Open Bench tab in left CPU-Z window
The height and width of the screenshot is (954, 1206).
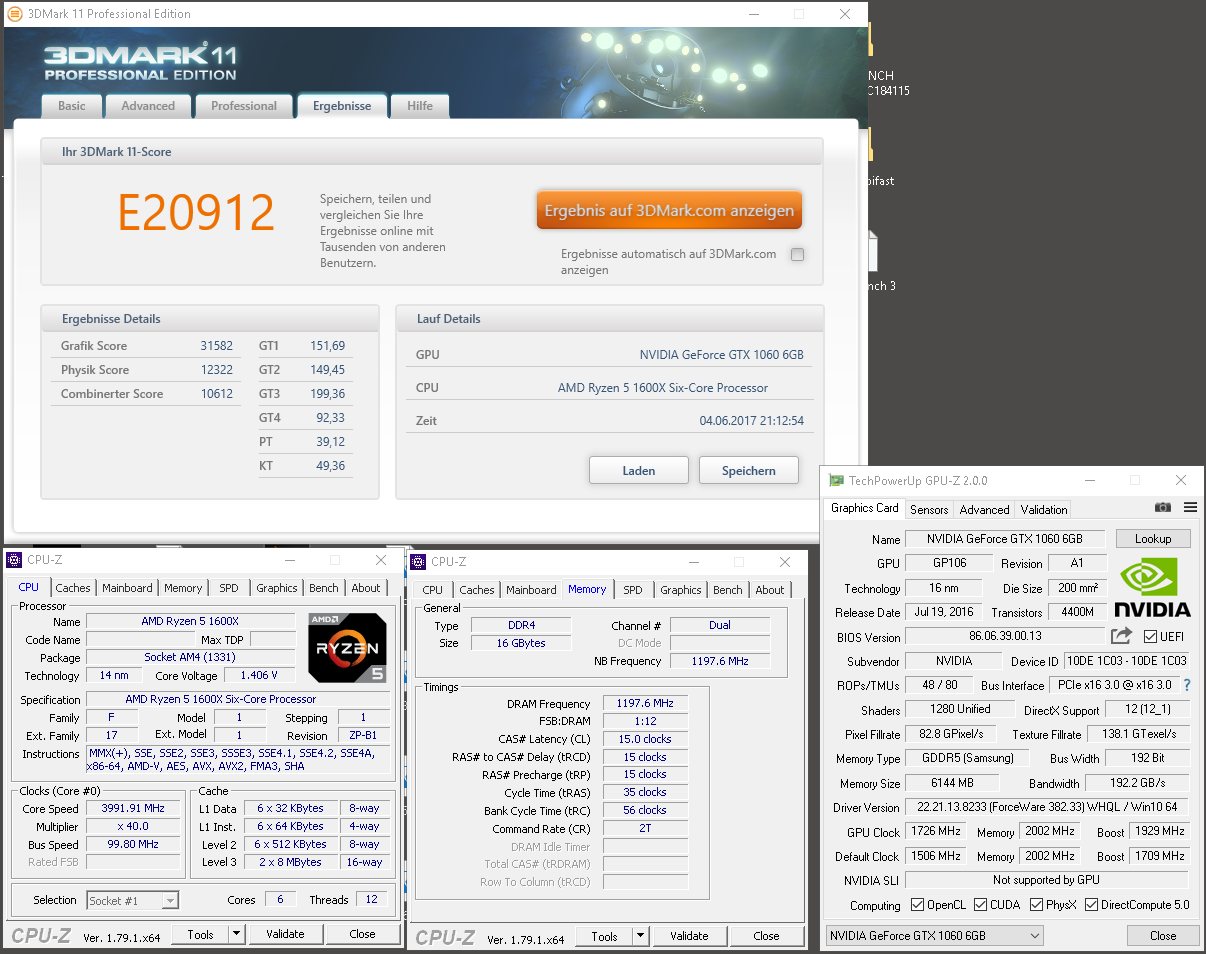point(324,588)
